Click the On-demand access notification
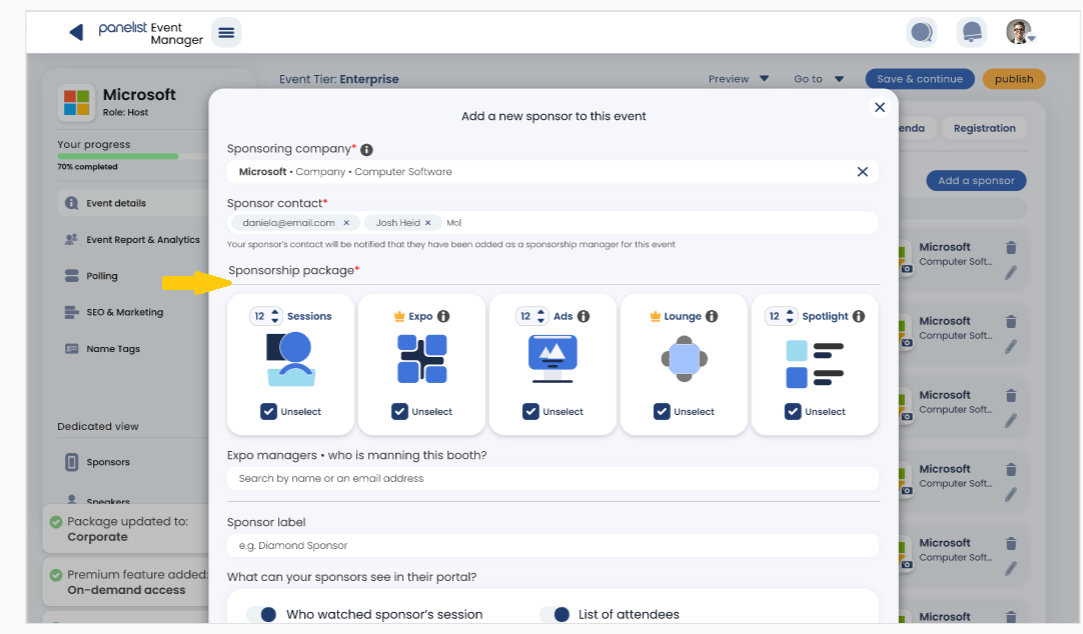This screenshot has height=634, width=1083. [126, 582]
